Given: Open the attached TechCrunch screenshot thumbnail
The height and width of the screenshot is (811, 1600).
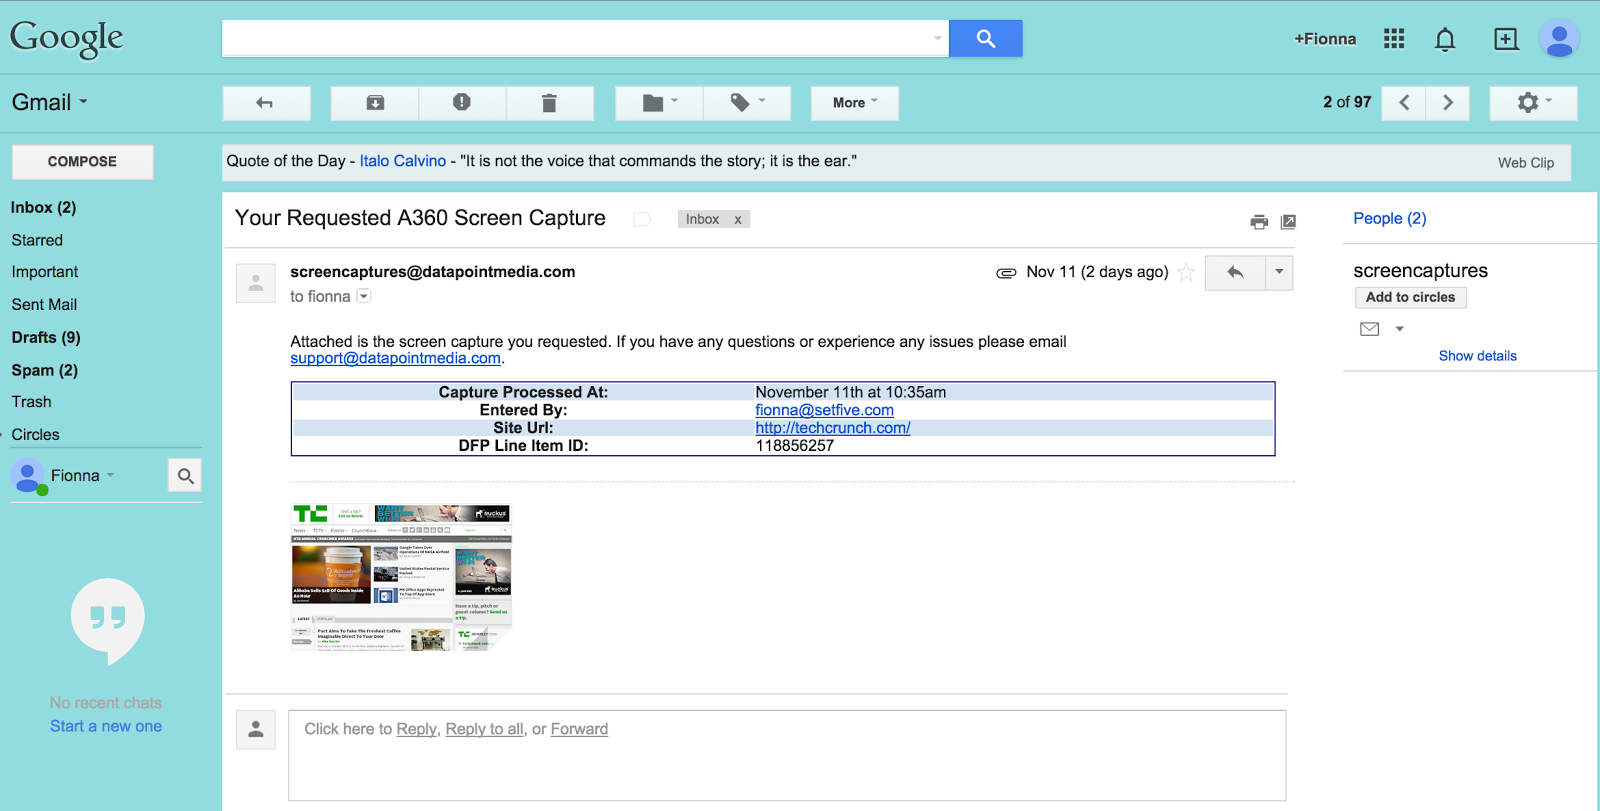Looking at the screenshot, I should [x=401, y=577].
